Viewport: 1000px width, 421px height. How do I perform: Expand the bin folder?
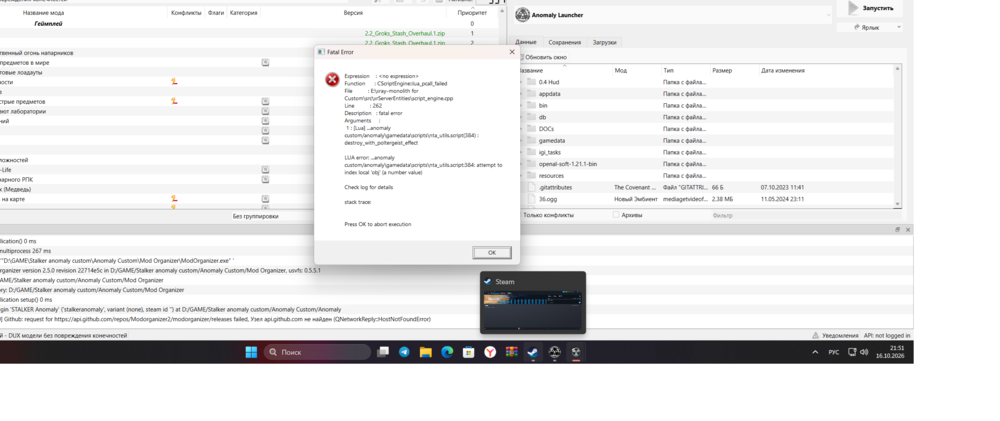[x=520, y=105]
